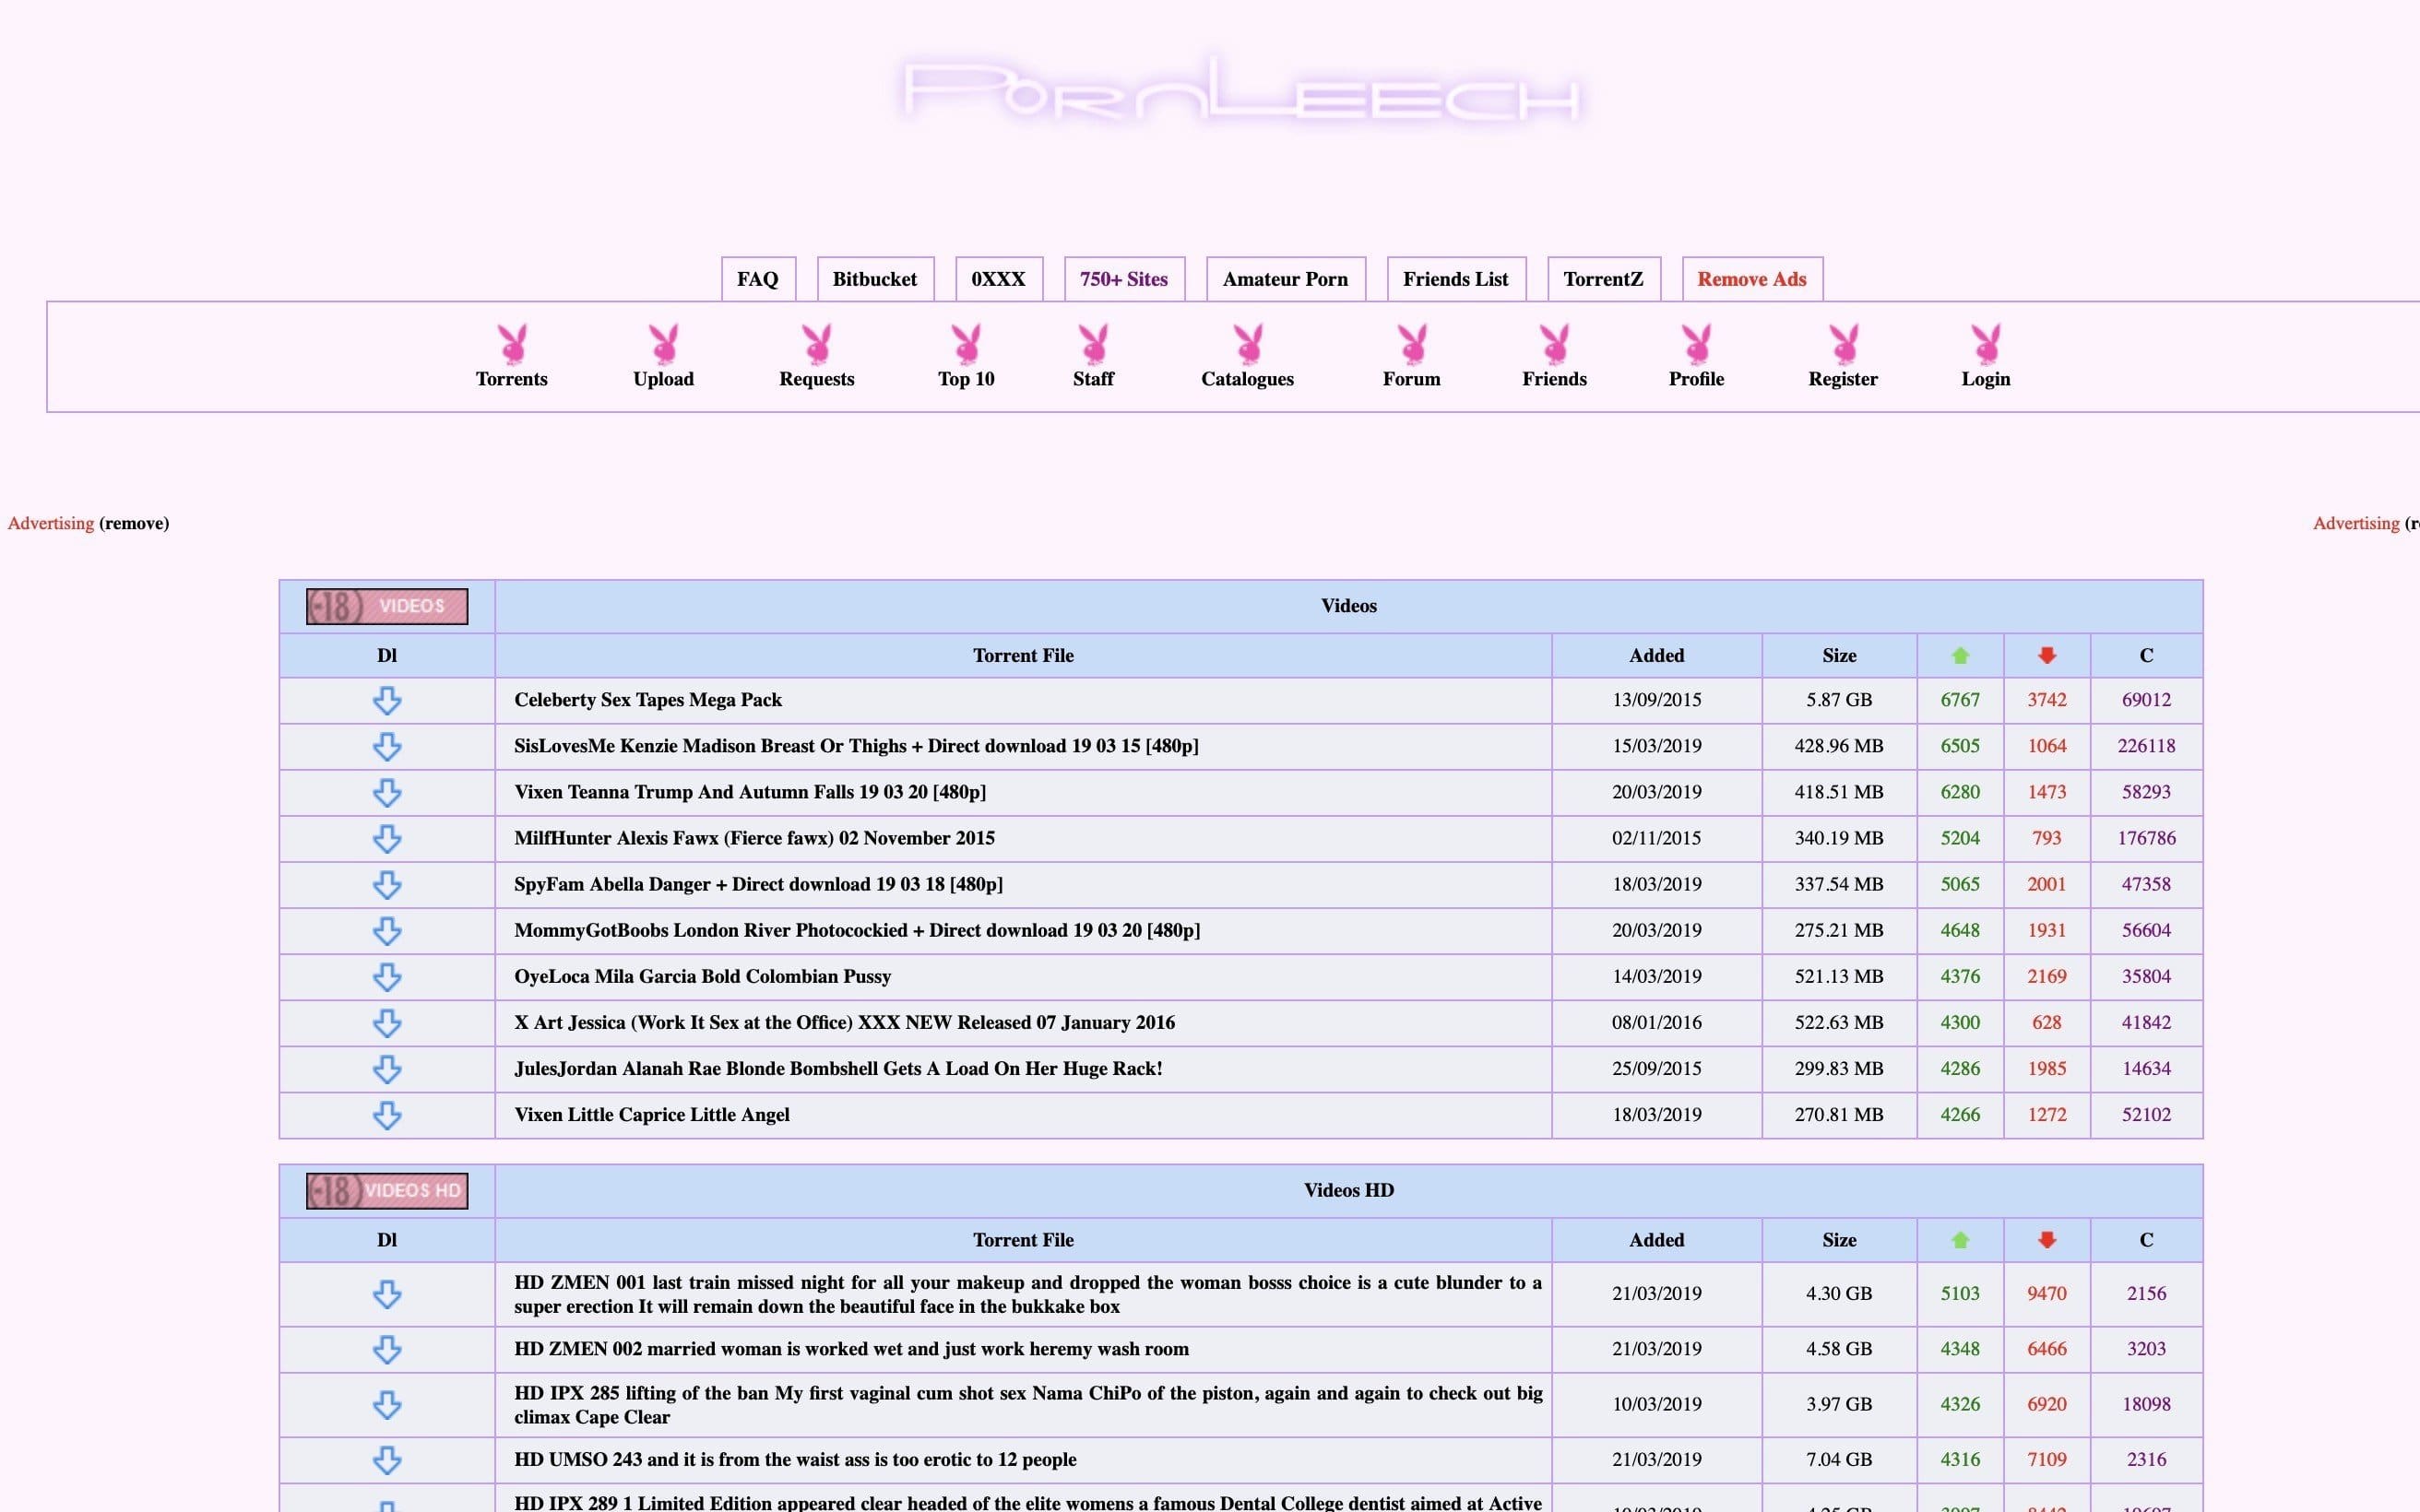Click the Staff bunny icon
This screenshot has width=2420, height=1512.
click(x=1093, y=343)
